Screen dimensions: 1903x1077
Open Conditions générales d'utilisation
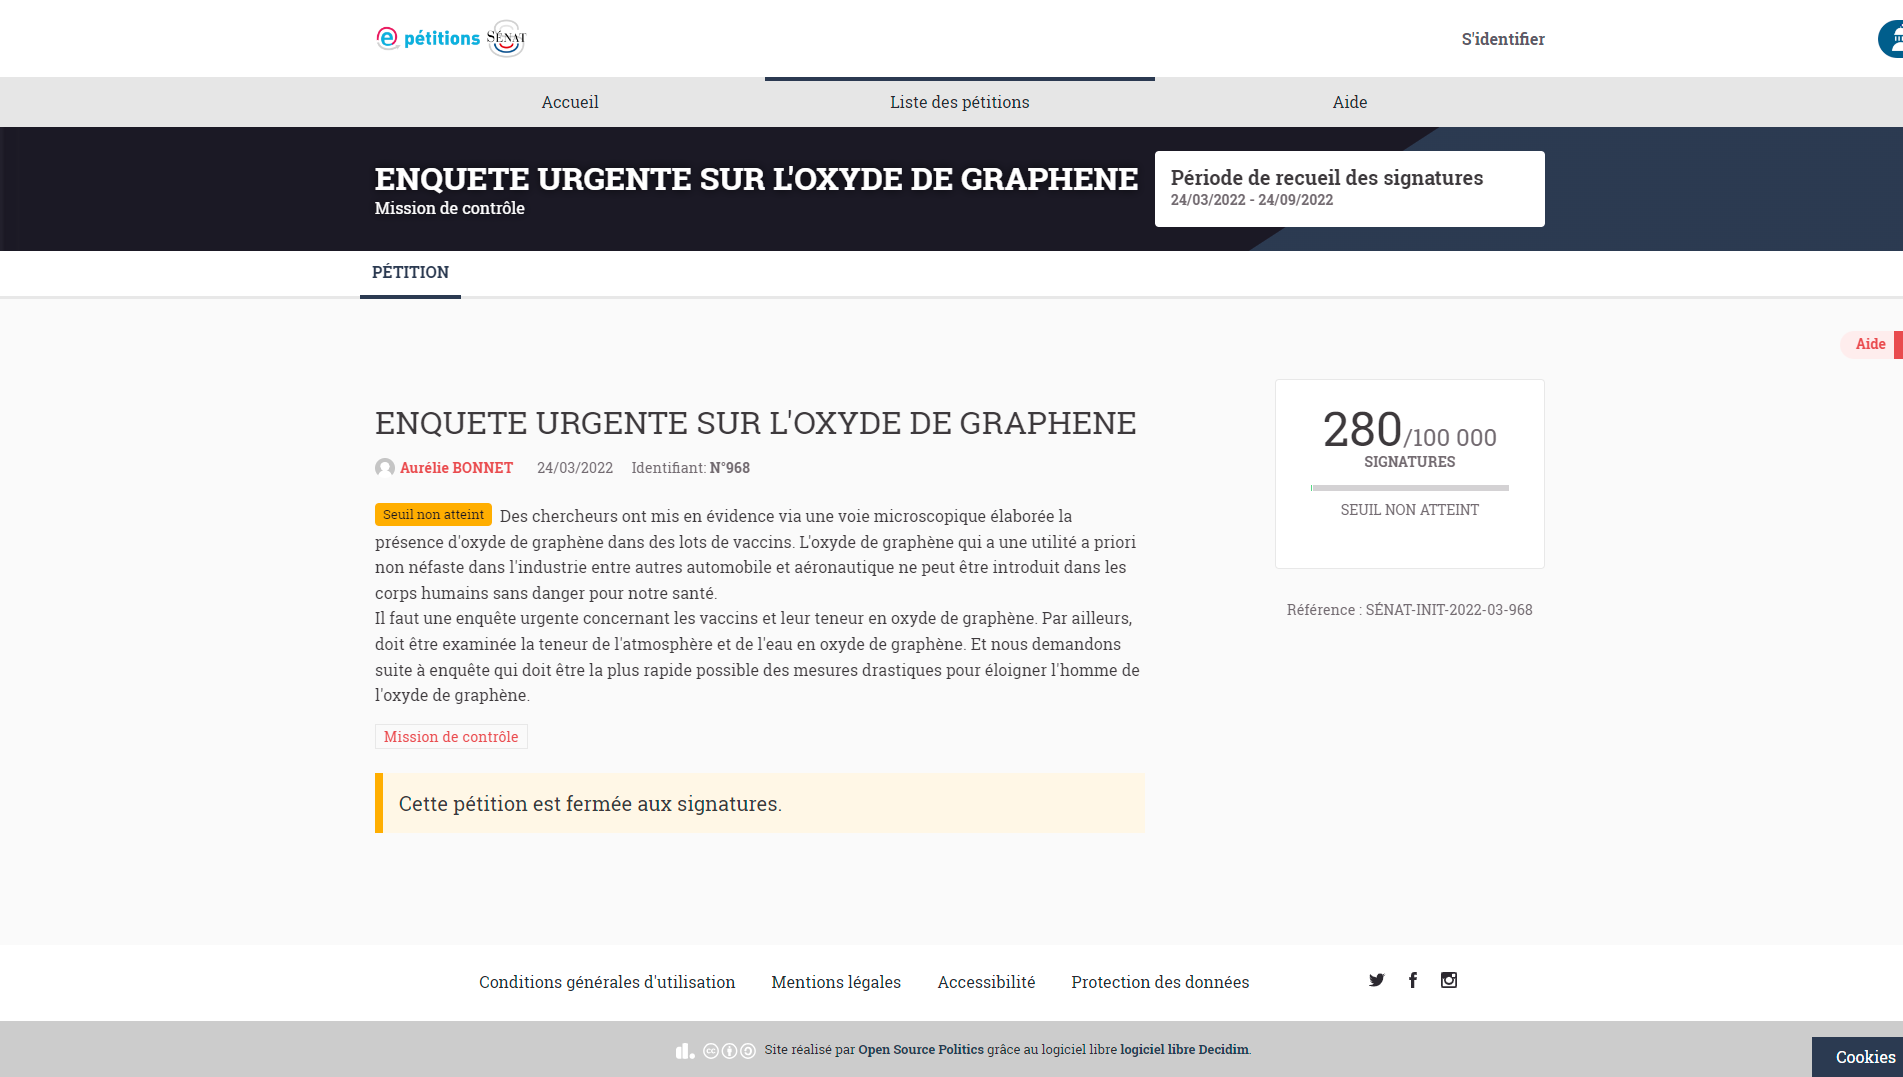click(x=607, y=982)
